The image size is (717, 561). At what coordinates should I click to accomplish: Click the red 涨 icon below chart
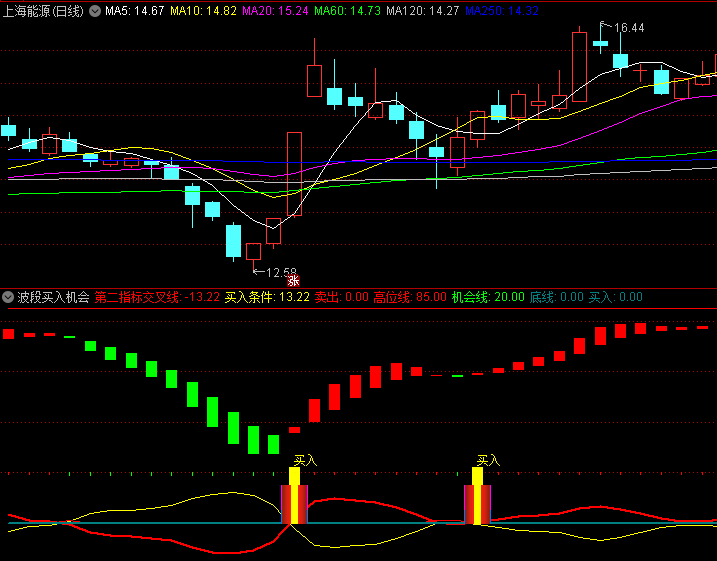coord(293,281)
